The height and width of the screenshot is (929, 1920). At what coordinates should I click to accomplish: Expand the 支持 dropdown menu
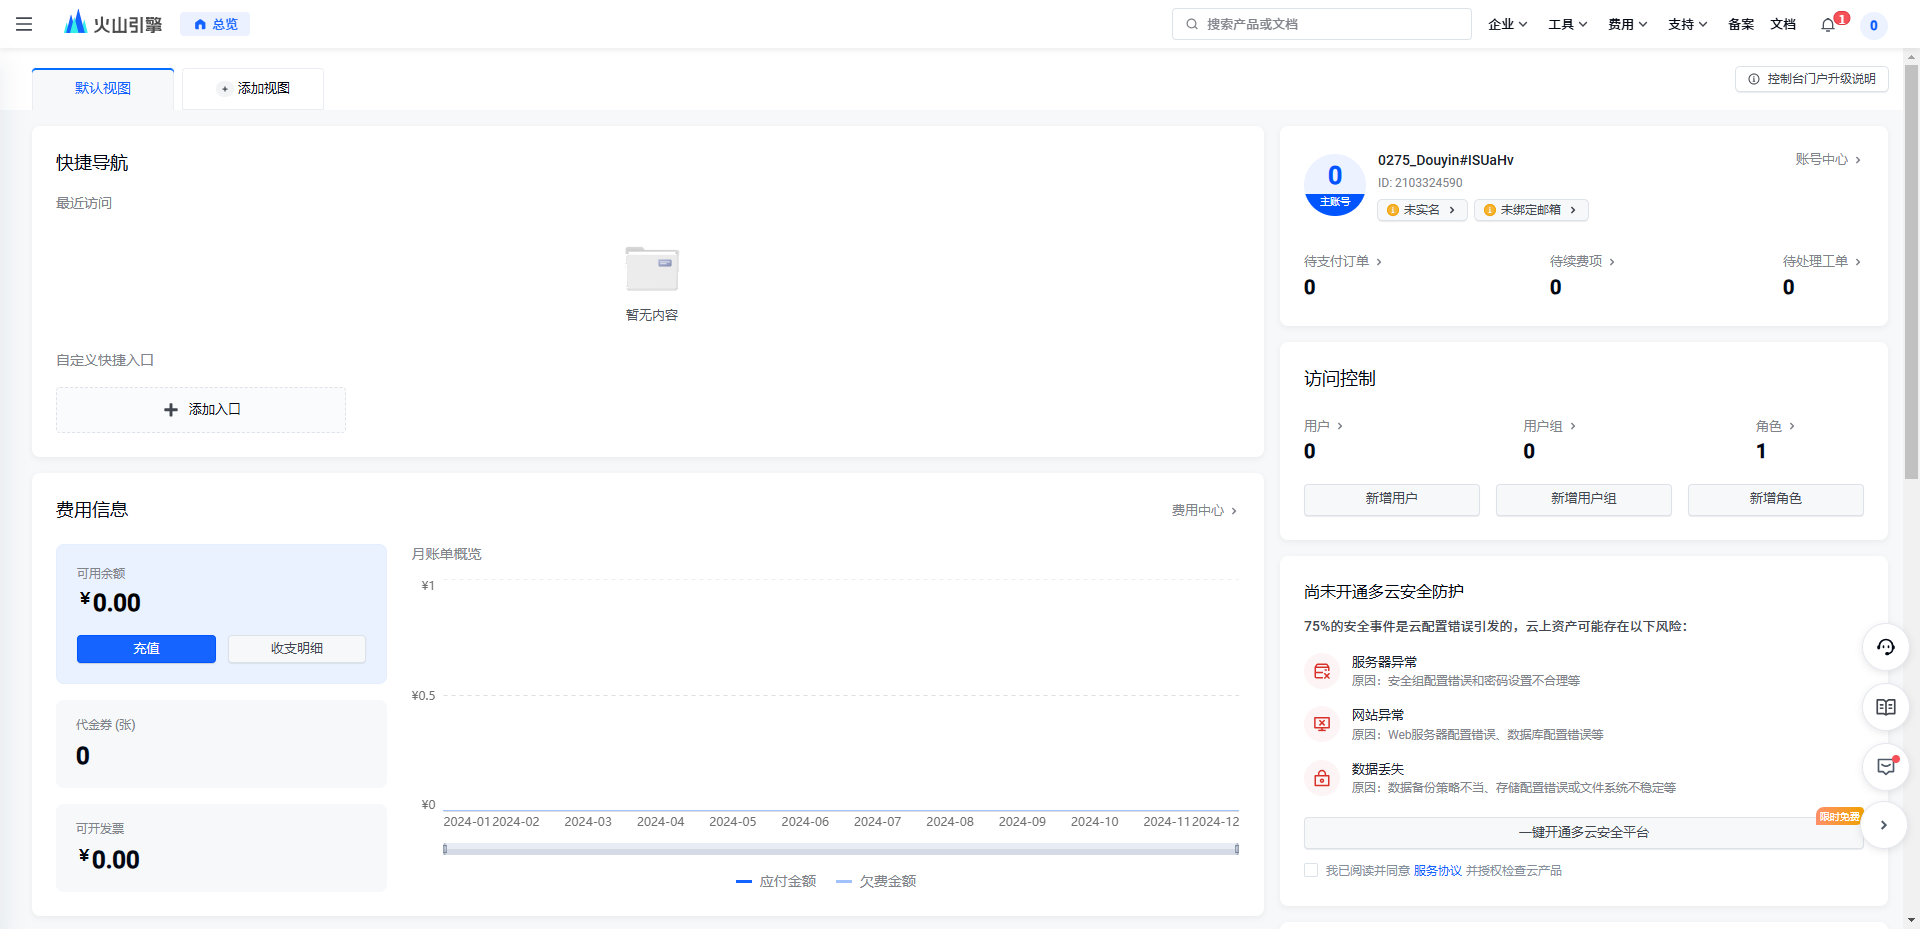(1687, 24)
